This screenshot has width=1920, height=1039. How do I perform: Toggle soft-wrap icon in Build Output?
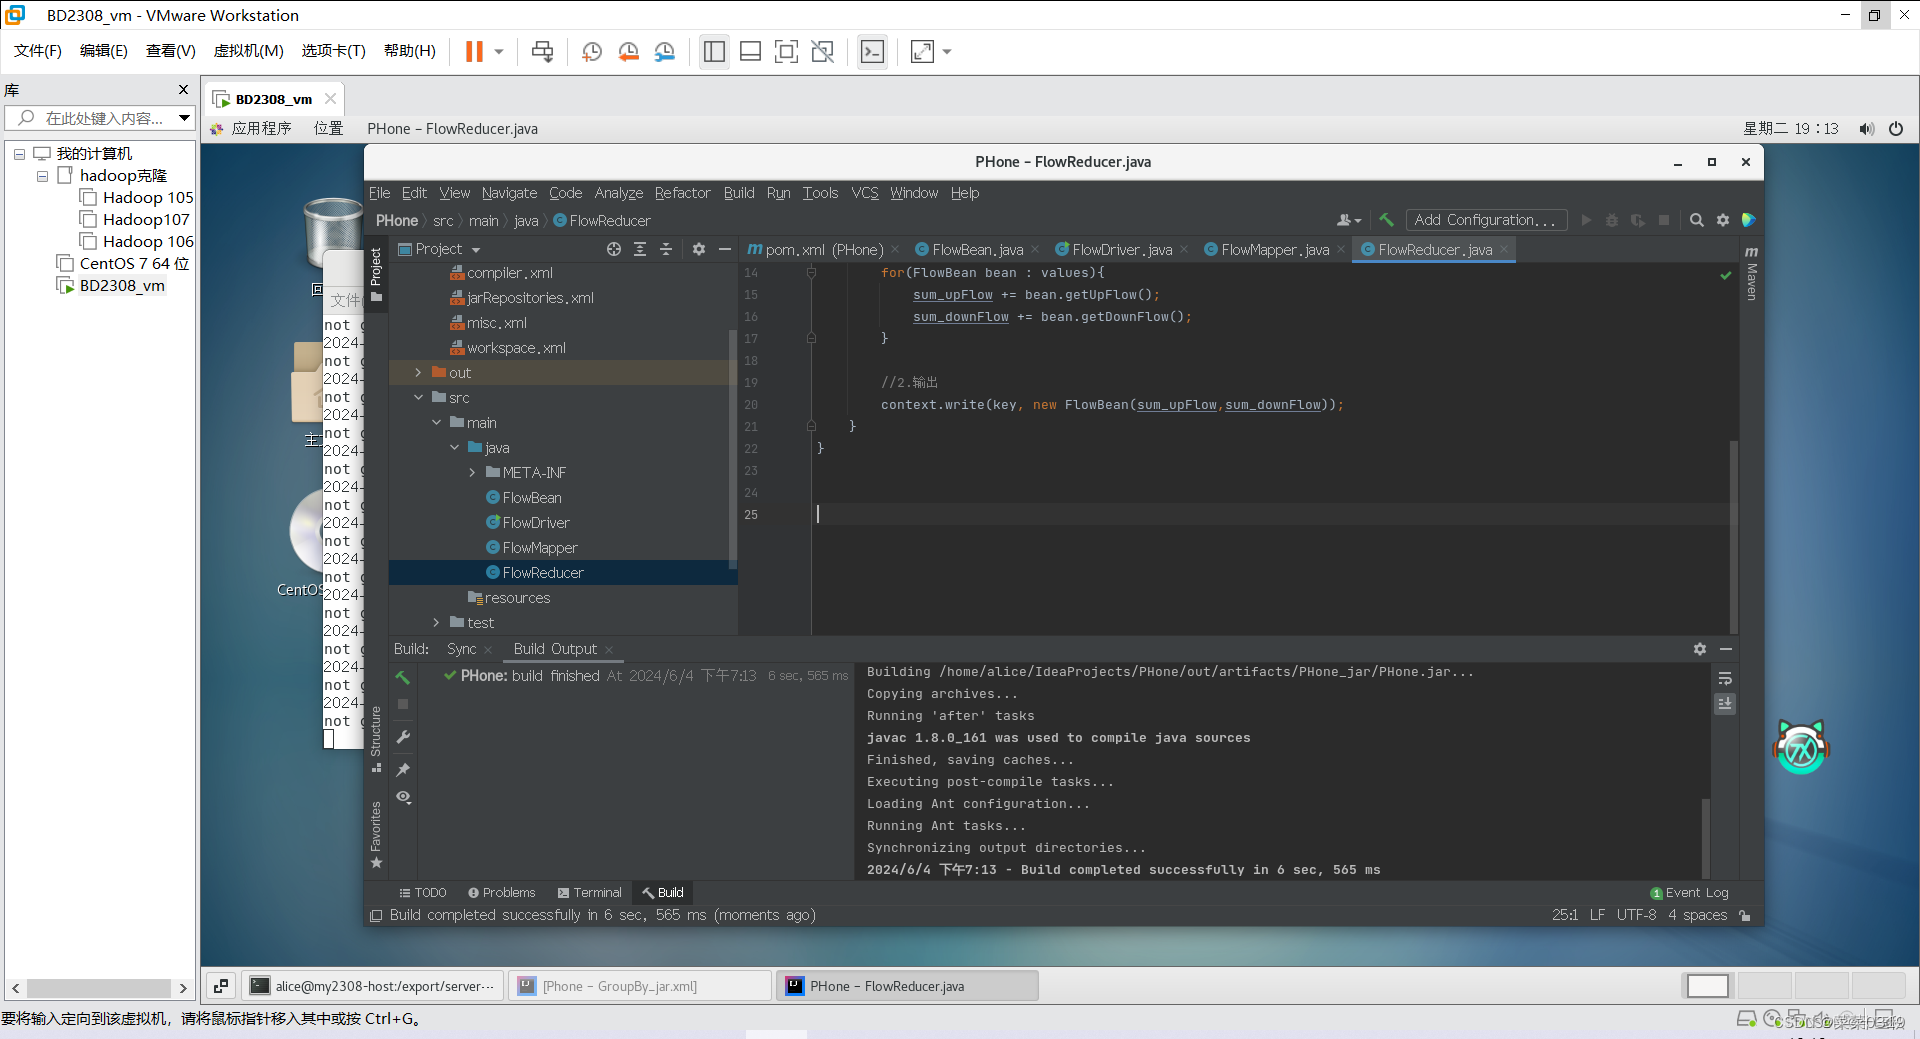(1725, 678)
